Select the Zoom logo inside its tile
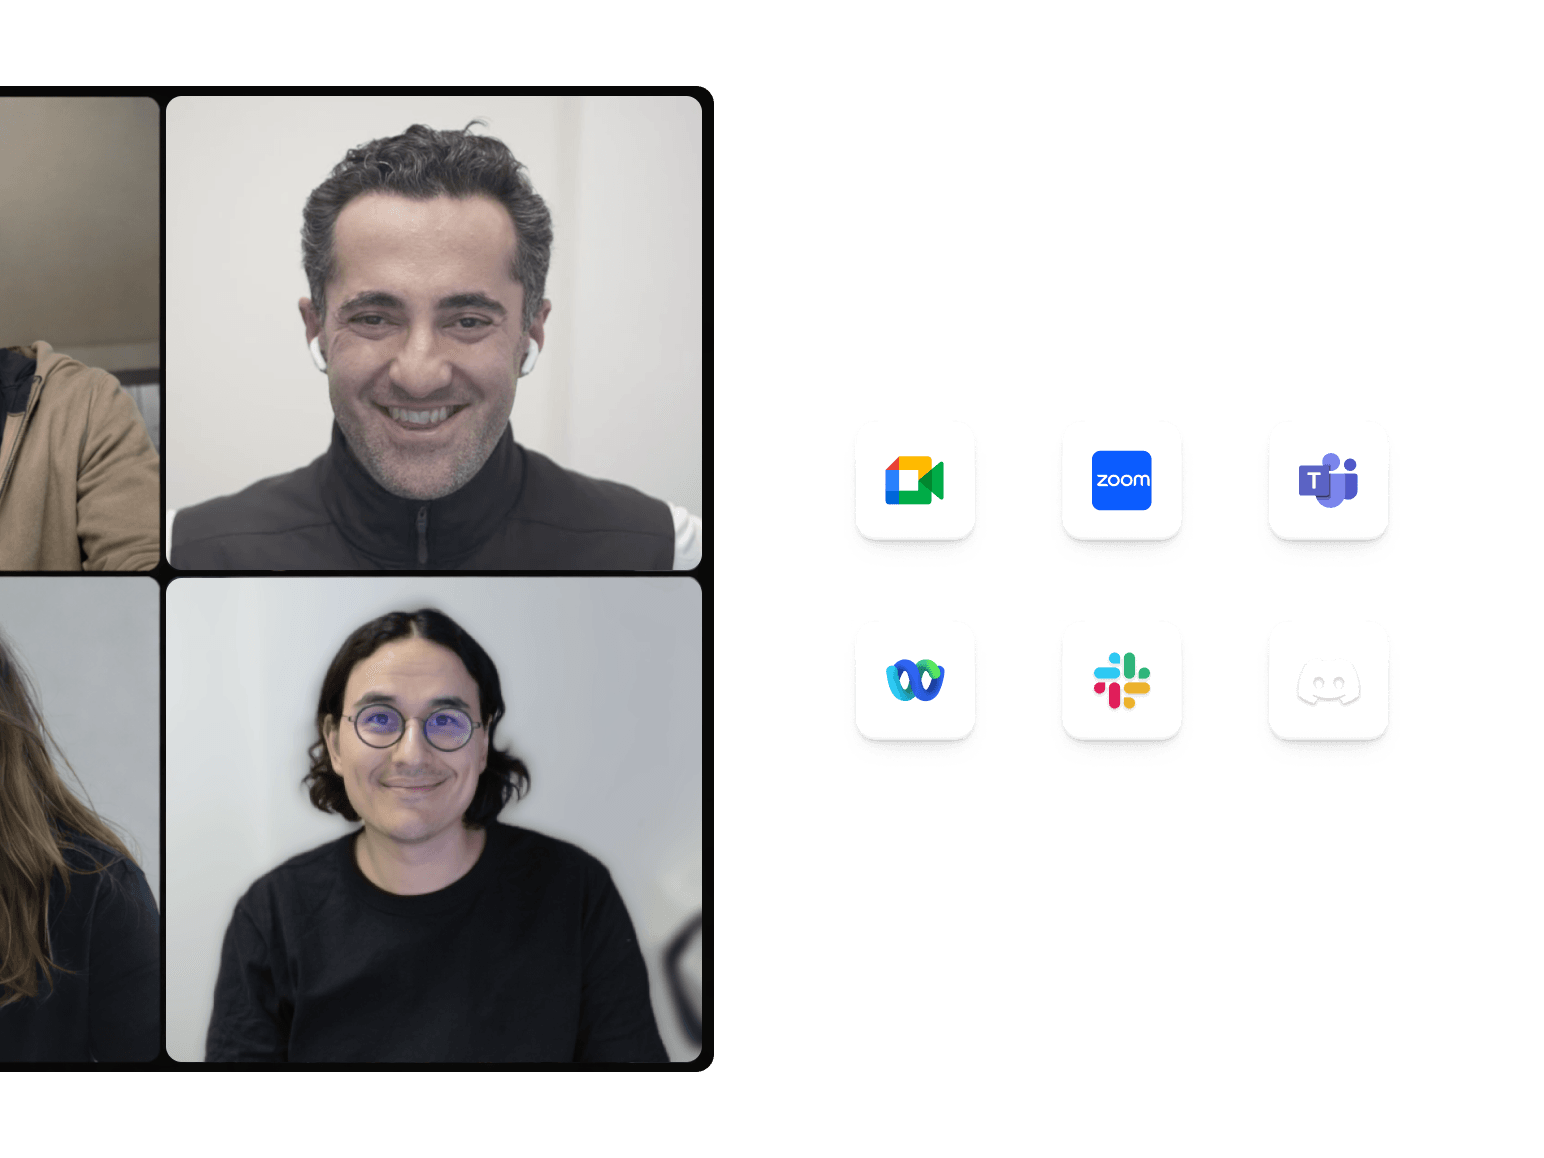This screenshot has width=1544, height=1158. (x=1122, y=481)
